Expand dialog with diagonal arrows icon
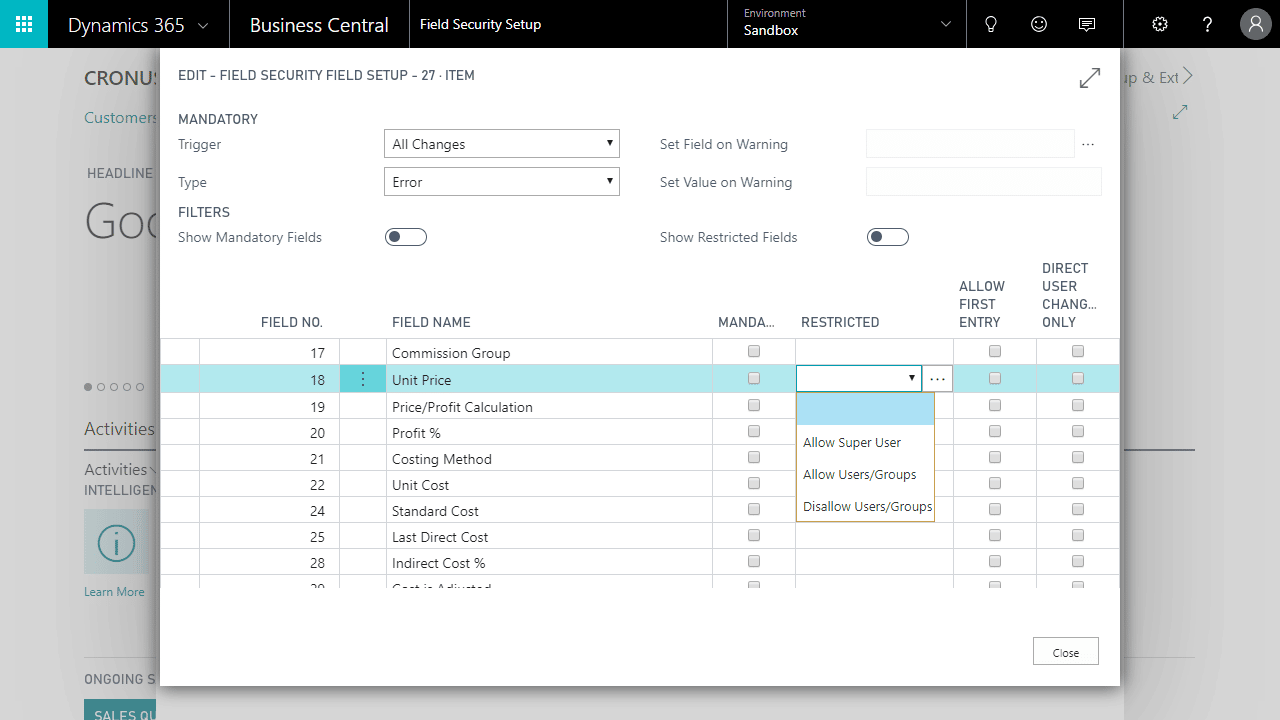1280x720 pixels. coord(1090,77)
